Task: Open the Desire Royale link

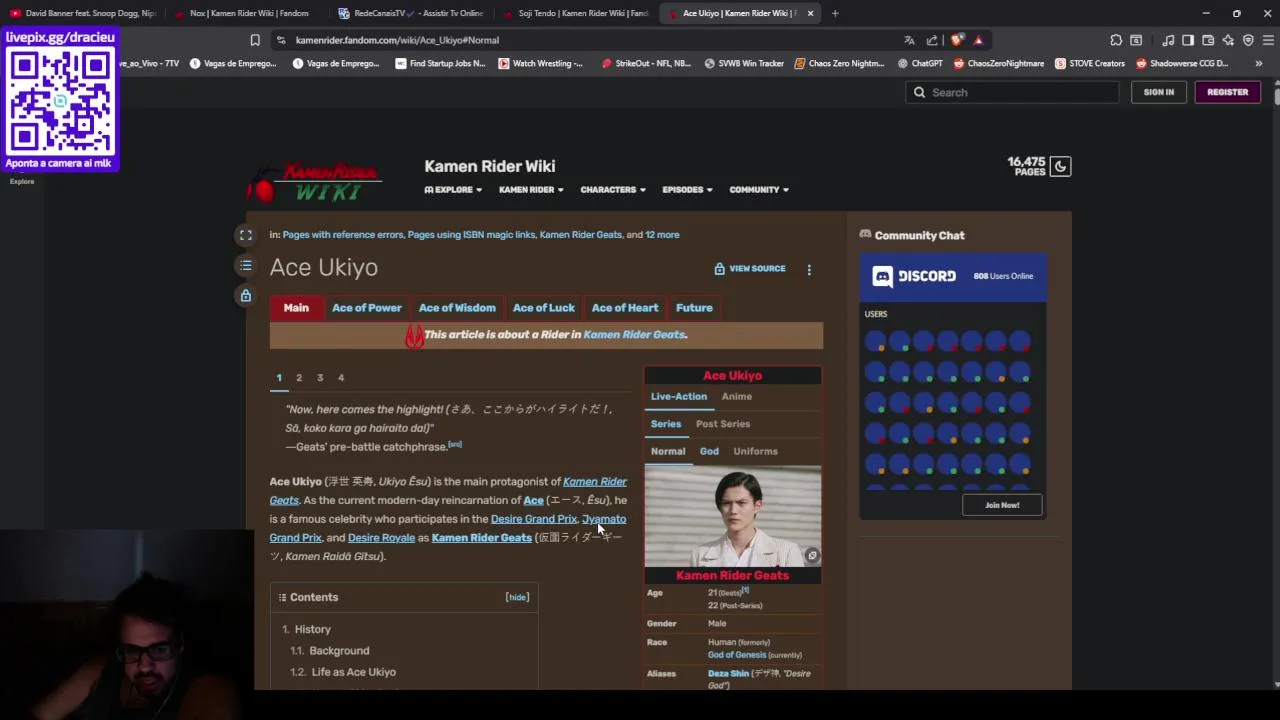Action: coord(381,538)
